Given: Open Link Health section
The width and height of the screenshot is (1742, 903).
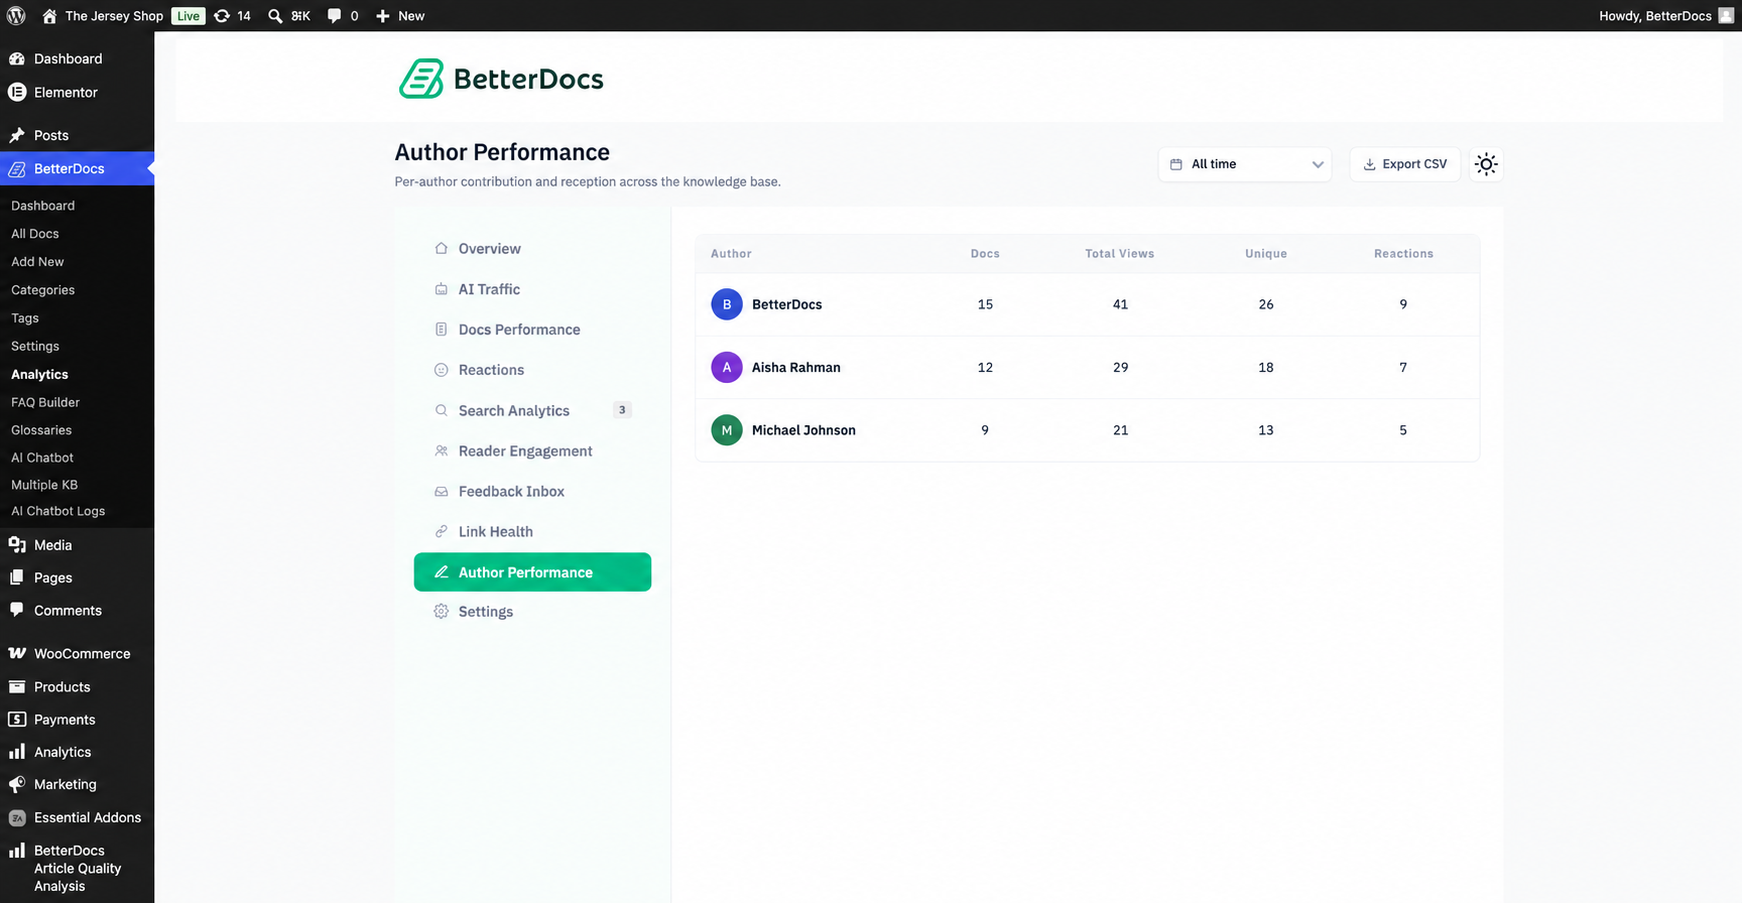Looking at the screenshot, I should point(532,531).
